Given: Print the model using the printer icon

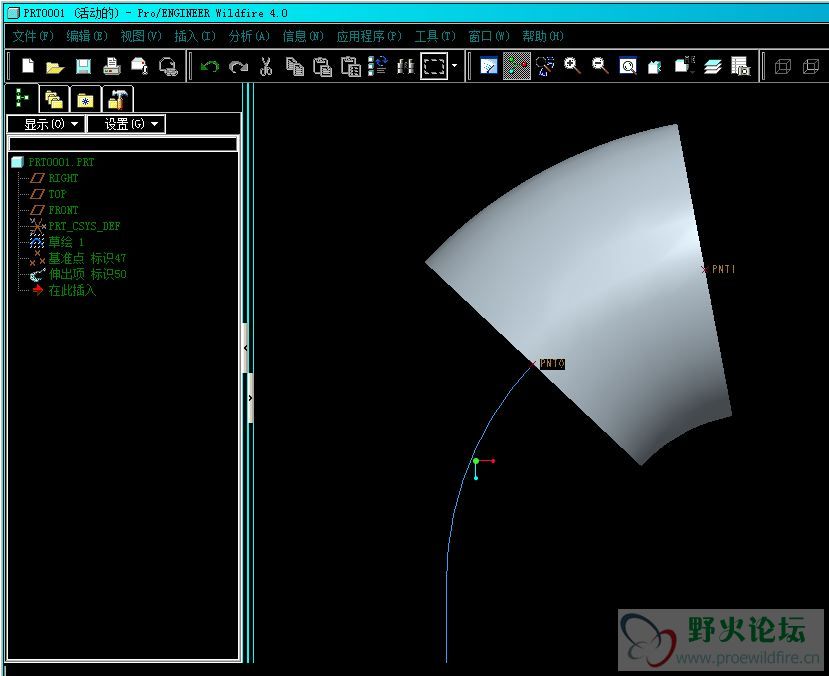Looking at the screenshot, I should 111,66.
